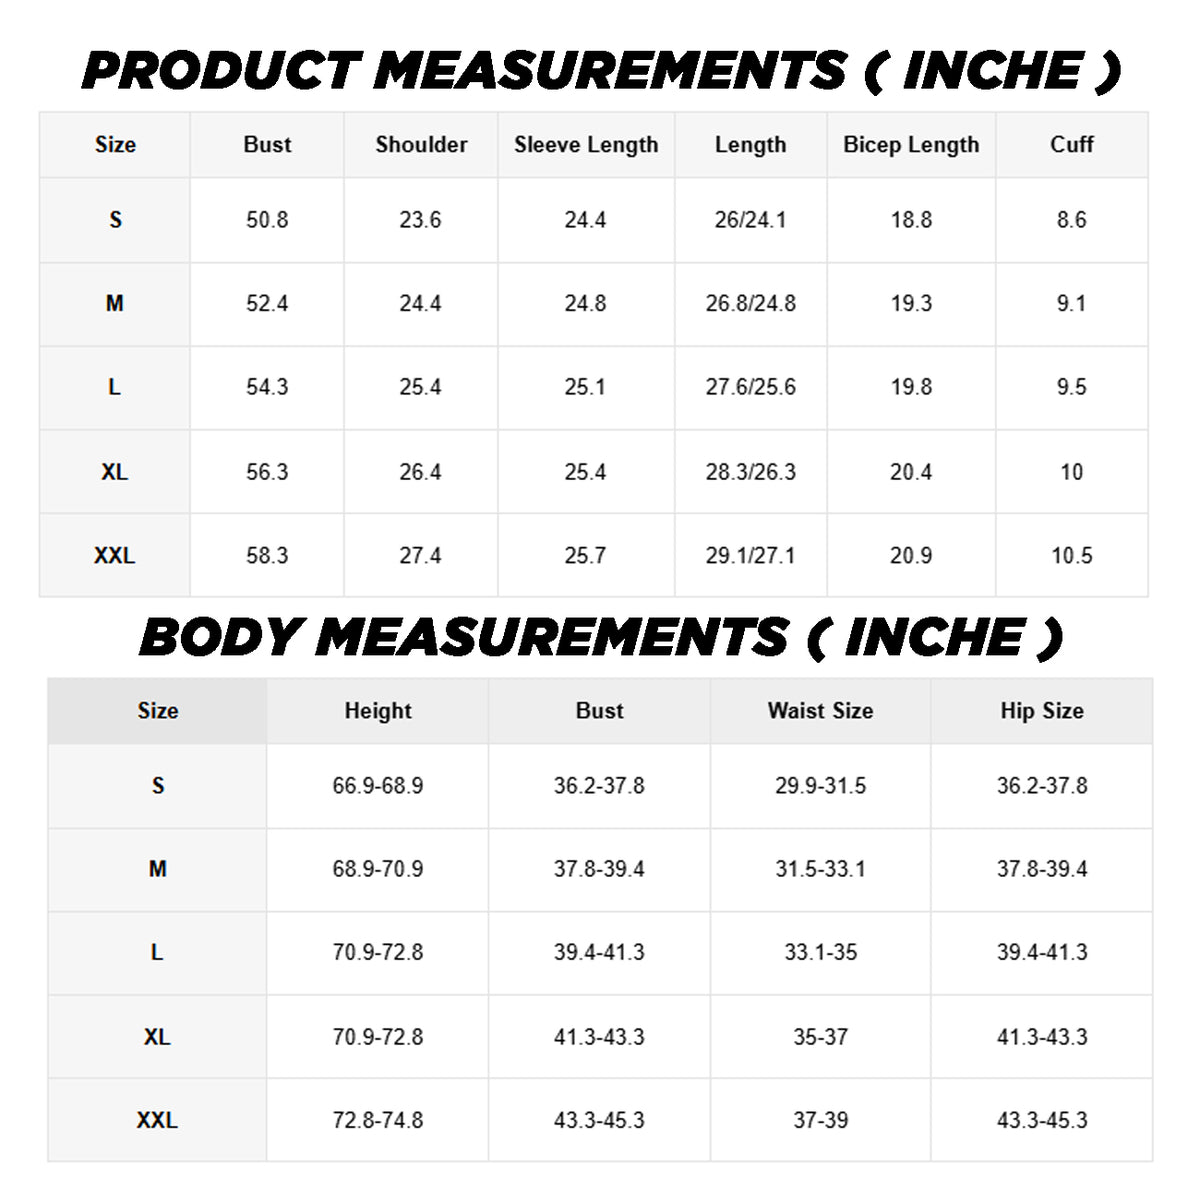The height and width of the screenshot is (1200, 1200).
Task: Click the 20.4 bicep length cell
Action: (911, 472)
